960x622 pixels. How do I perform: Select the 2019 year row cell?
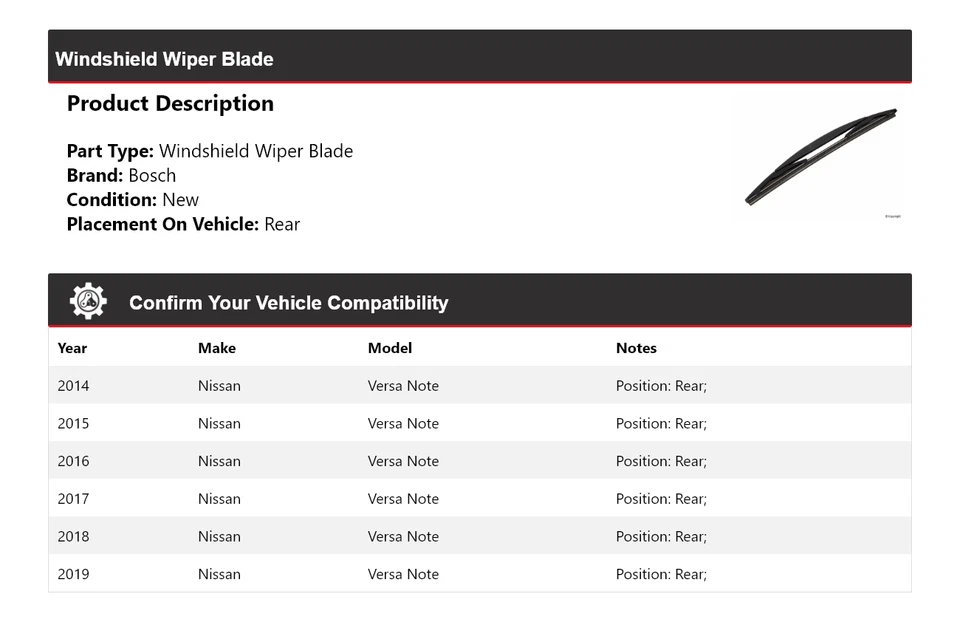(73, 574)
